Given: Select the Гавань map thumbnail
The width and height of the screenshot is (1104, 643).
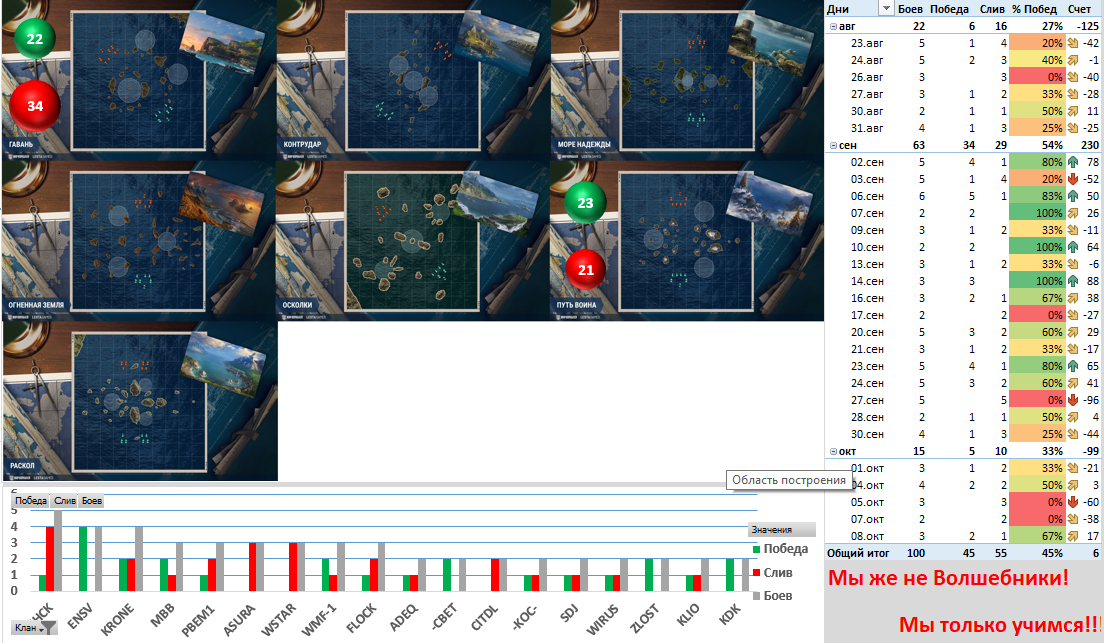Looking at the screenshot, I should coord(139,80).
